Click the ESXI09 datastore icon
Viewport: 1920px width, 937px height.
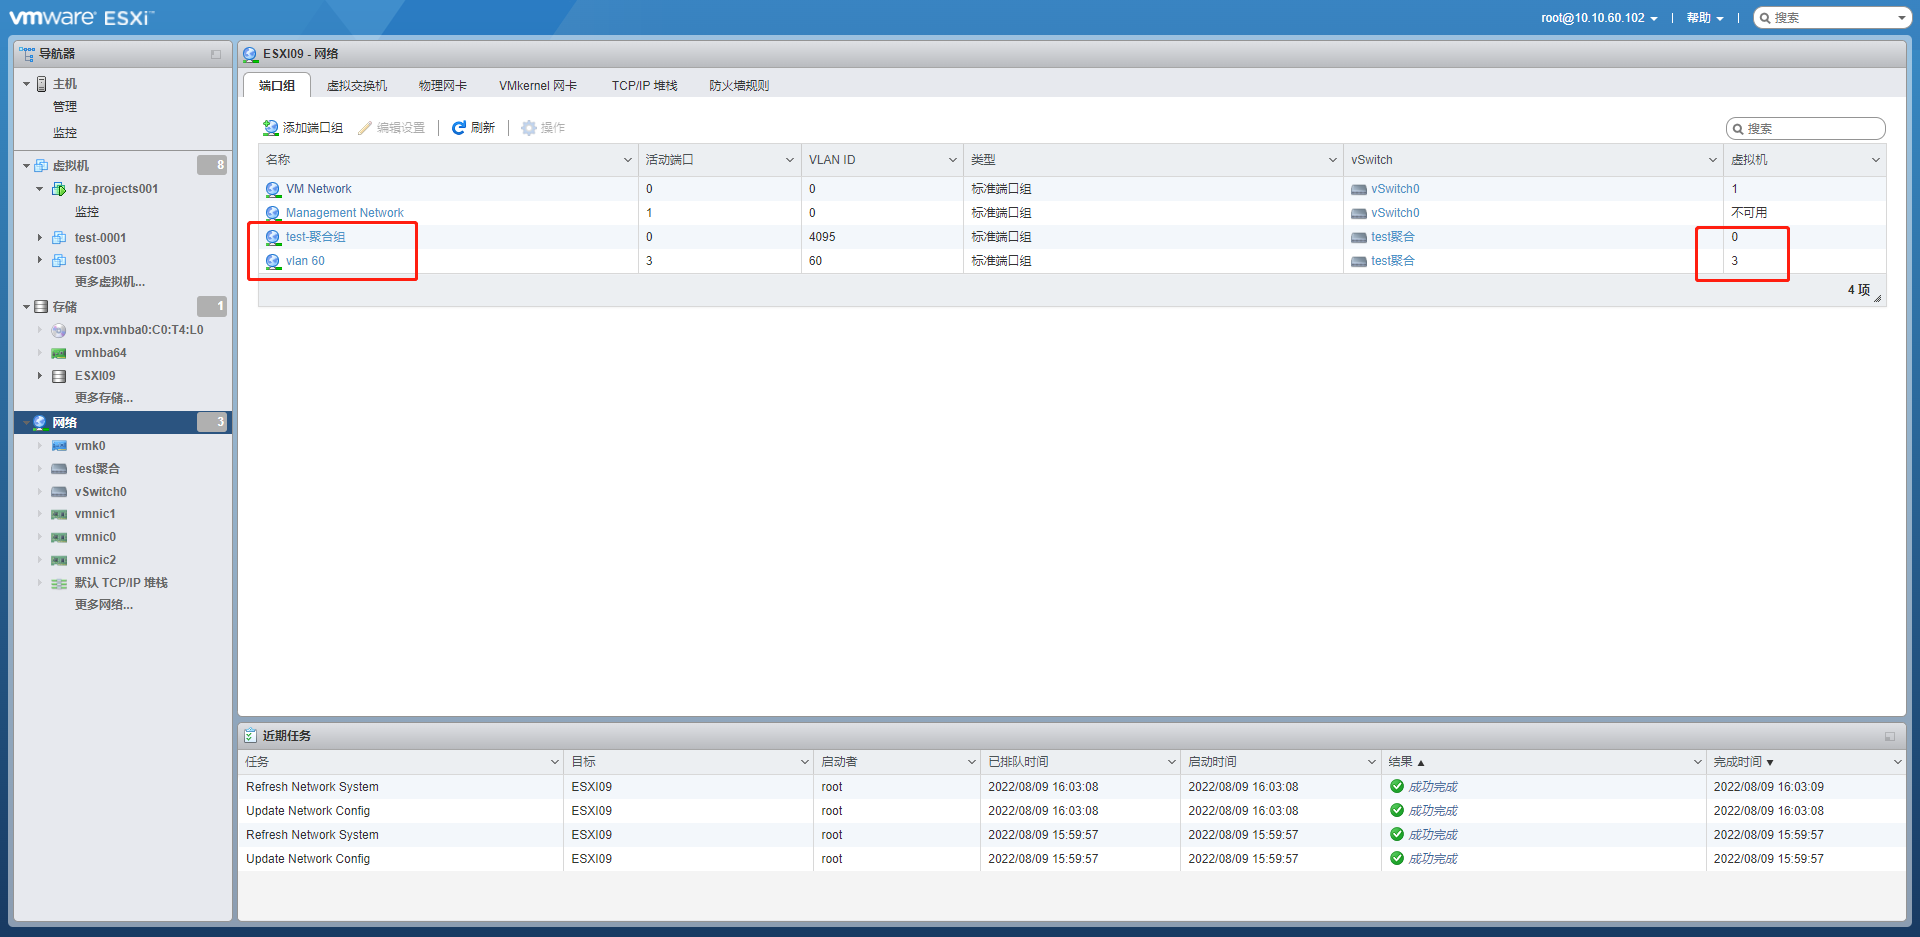pos(59,376)
